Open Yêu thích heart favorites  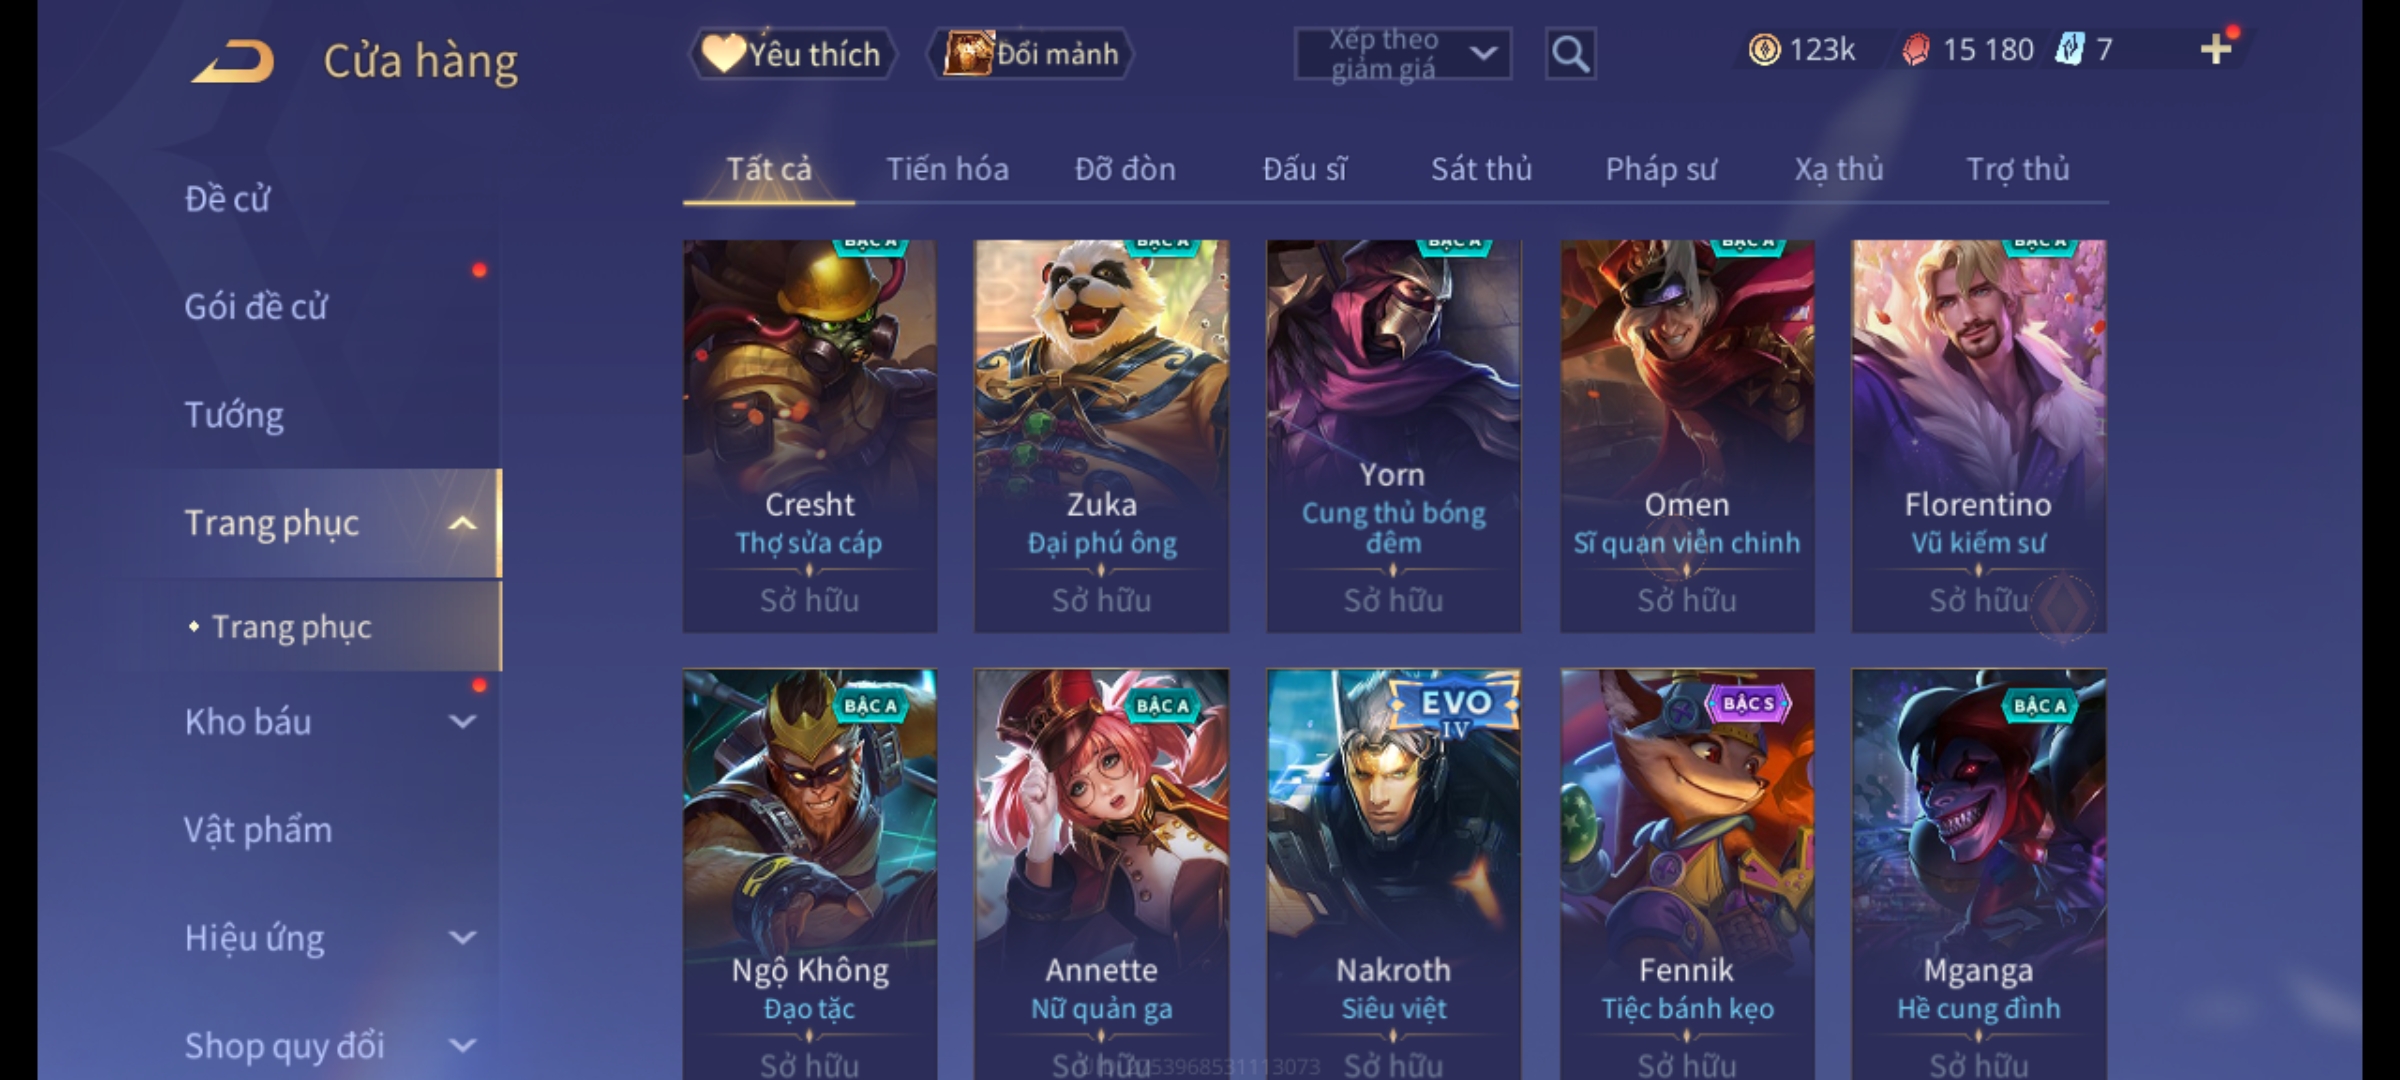point(792,54)
